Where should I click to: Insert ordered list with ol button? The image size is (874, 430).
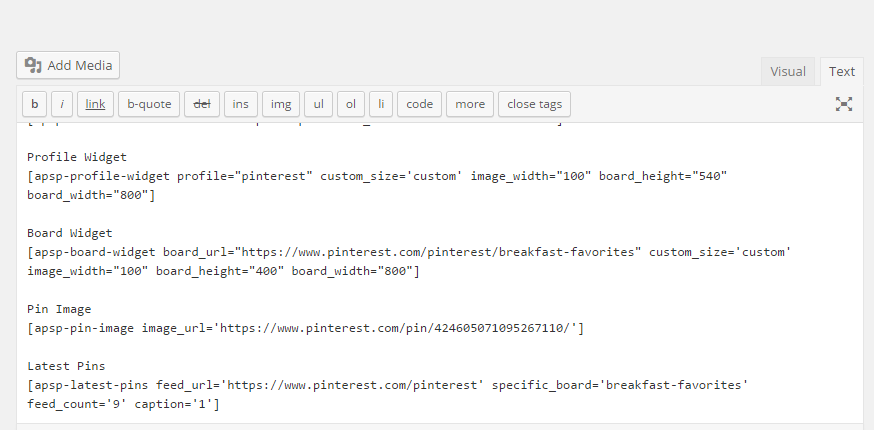pos(351,104)
